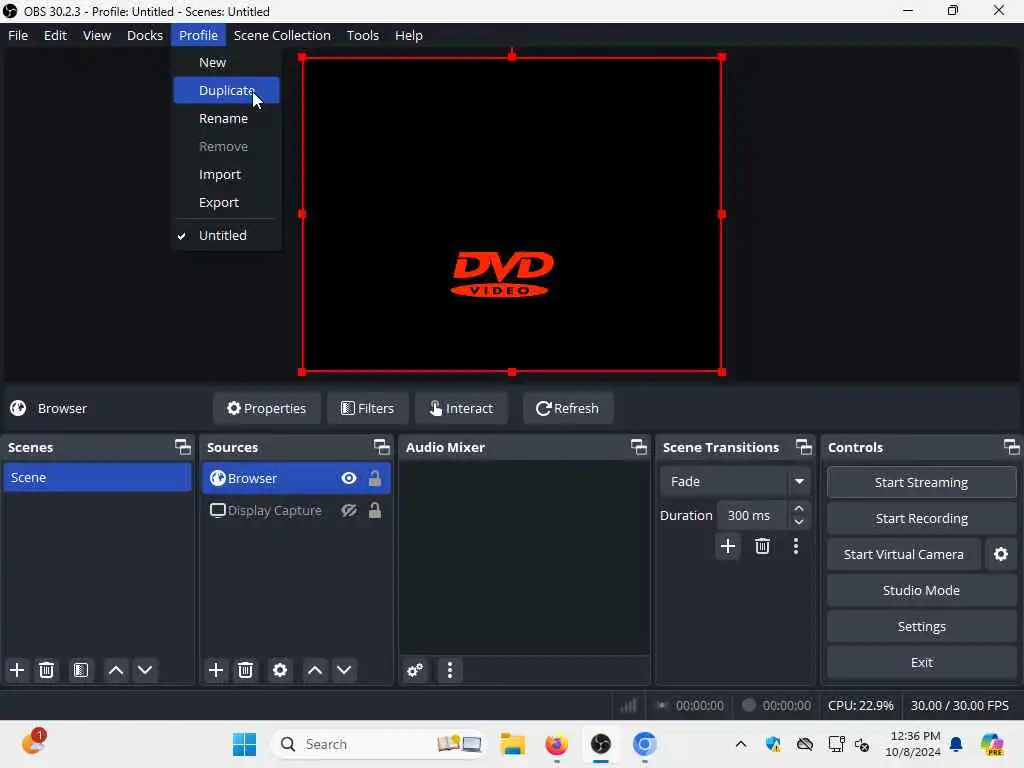The image size is (1024, 768).
Task: Show hidden system tray icons
Action: (x=741, y=744)
